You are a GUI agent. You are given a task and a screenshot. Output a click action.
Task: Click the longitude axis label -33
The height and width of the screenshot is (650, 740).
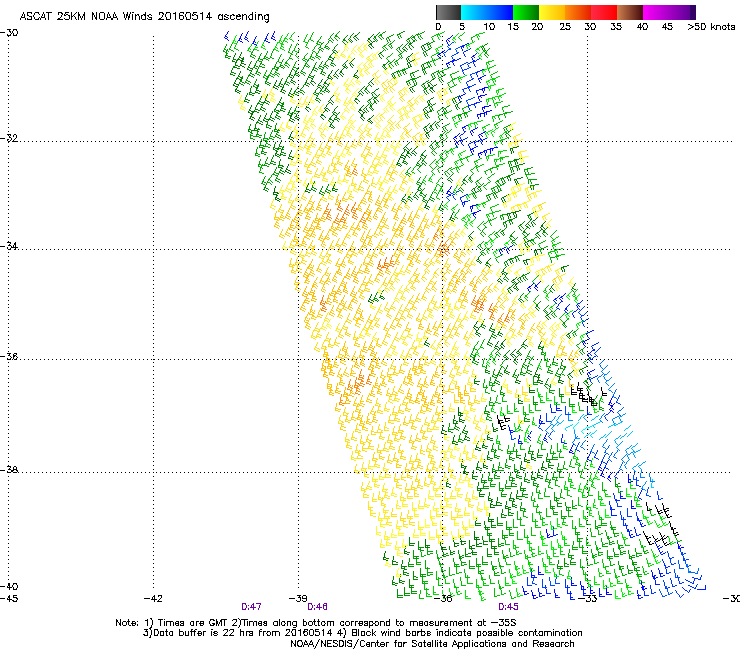[x=588, y=599]
